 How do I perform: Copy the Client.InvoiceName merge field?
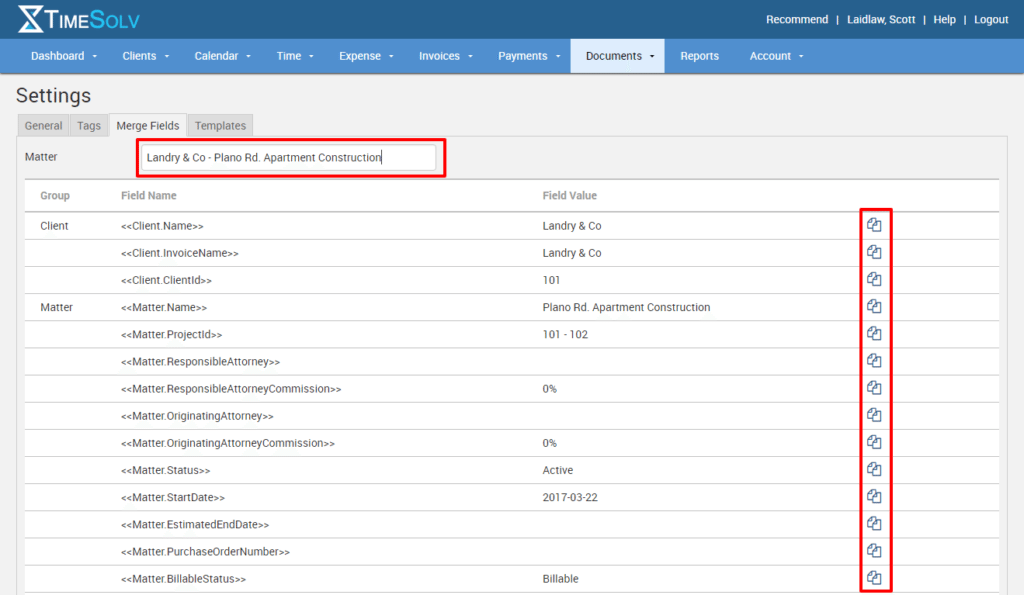pyautogui.click(x=874, y=252)
